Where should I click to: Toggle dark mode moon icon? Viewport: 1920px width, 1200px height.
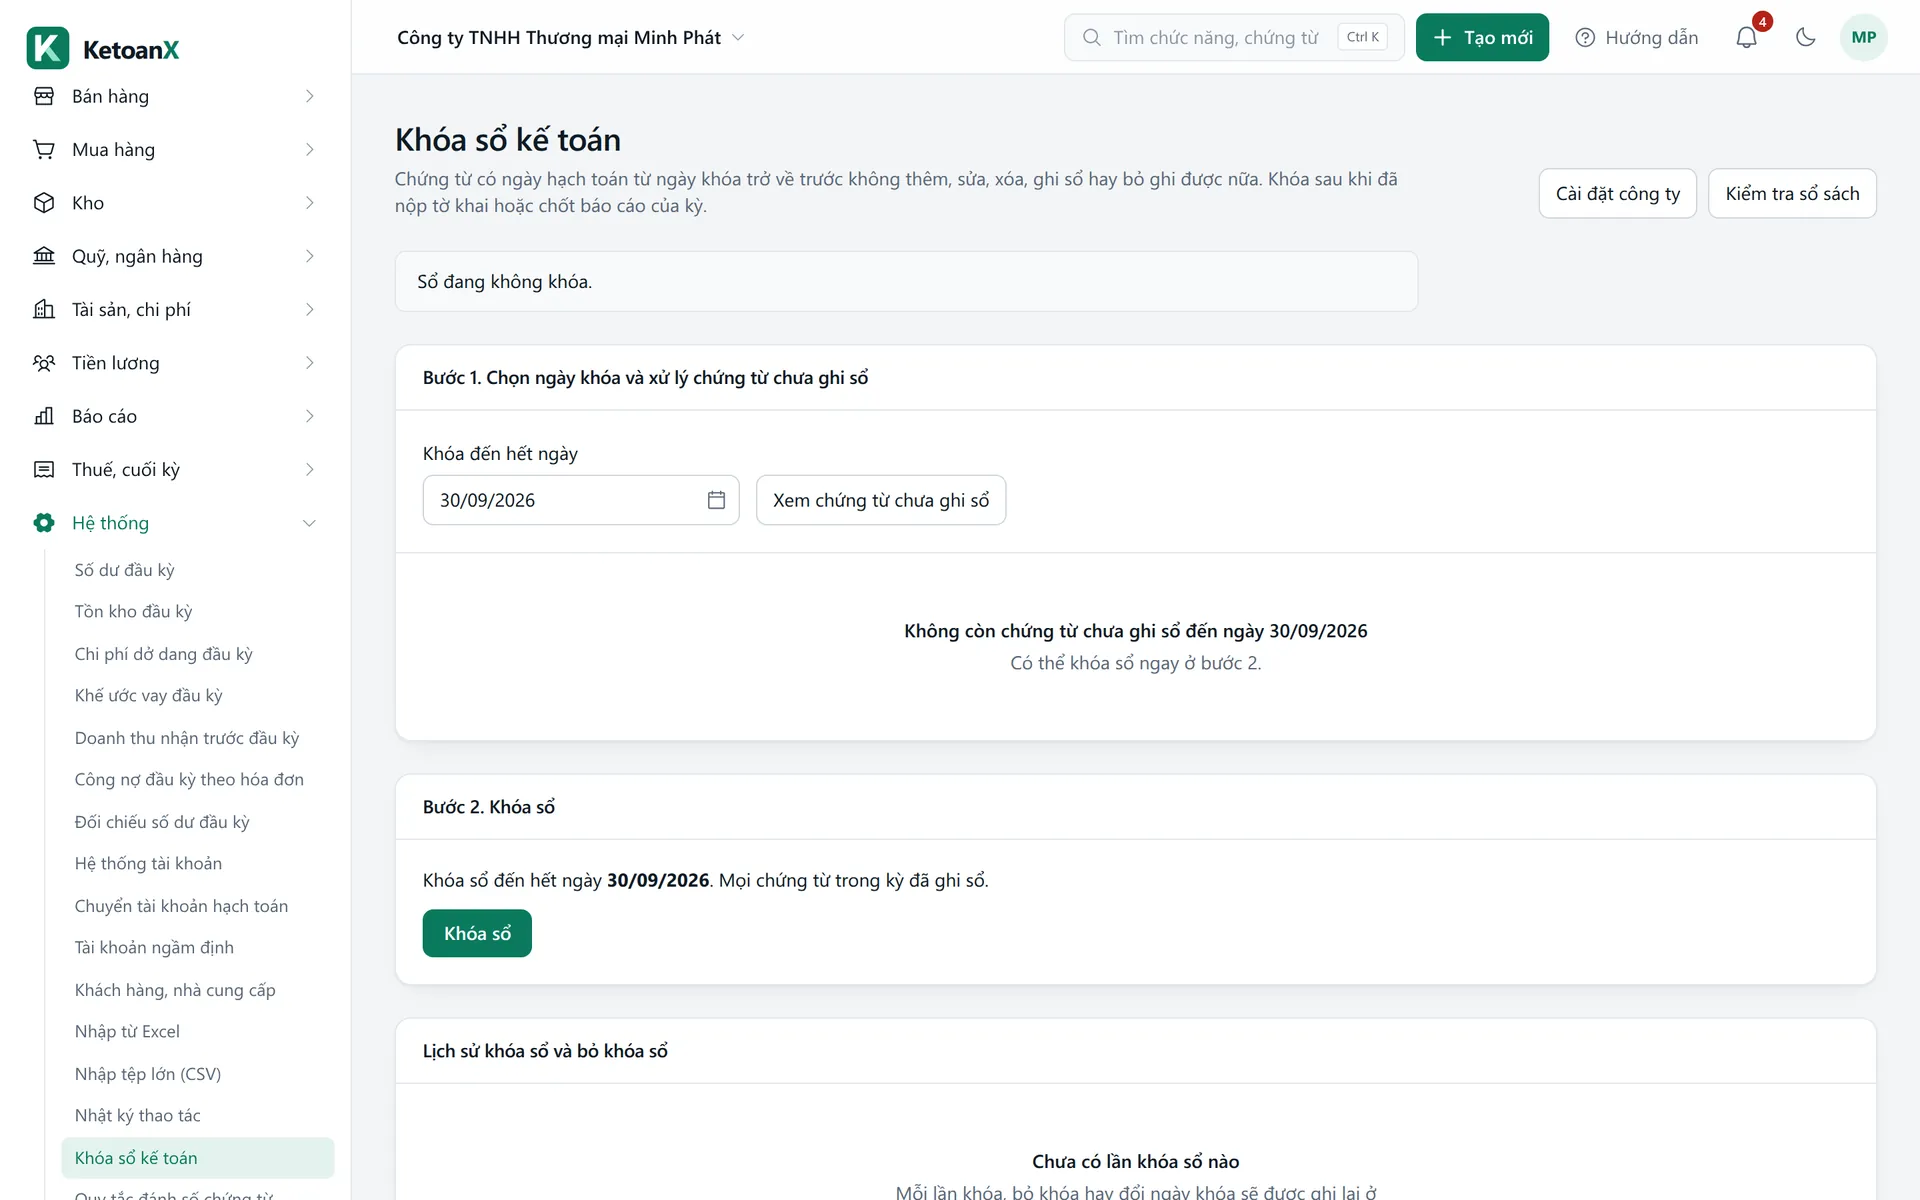pos(1805,38)
